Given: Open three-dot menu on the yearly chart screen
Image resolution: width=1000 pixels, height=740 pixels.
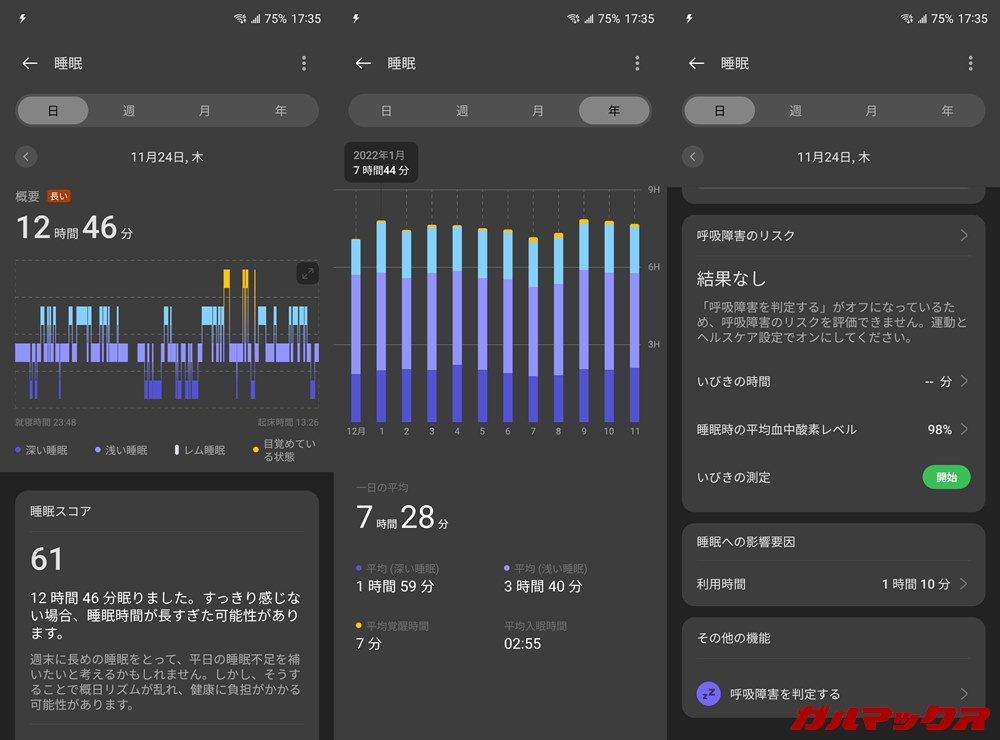Looking at the screenshot, I should pyautogui.click(x=636, y=63).
